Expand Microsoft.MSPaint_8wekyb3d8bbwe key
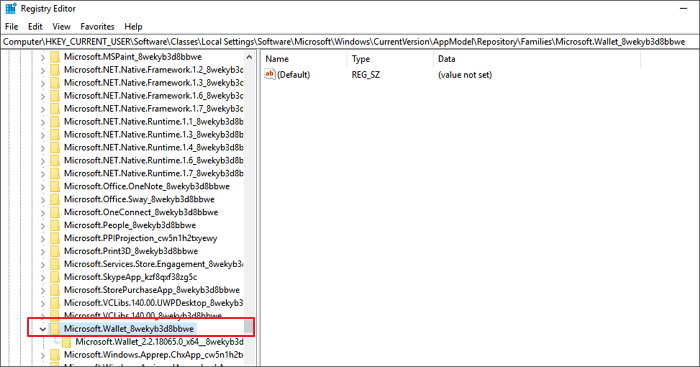Image resolution: width=700 pixels, height=367 pixels. pyautogui.click(x=42, y=57)
